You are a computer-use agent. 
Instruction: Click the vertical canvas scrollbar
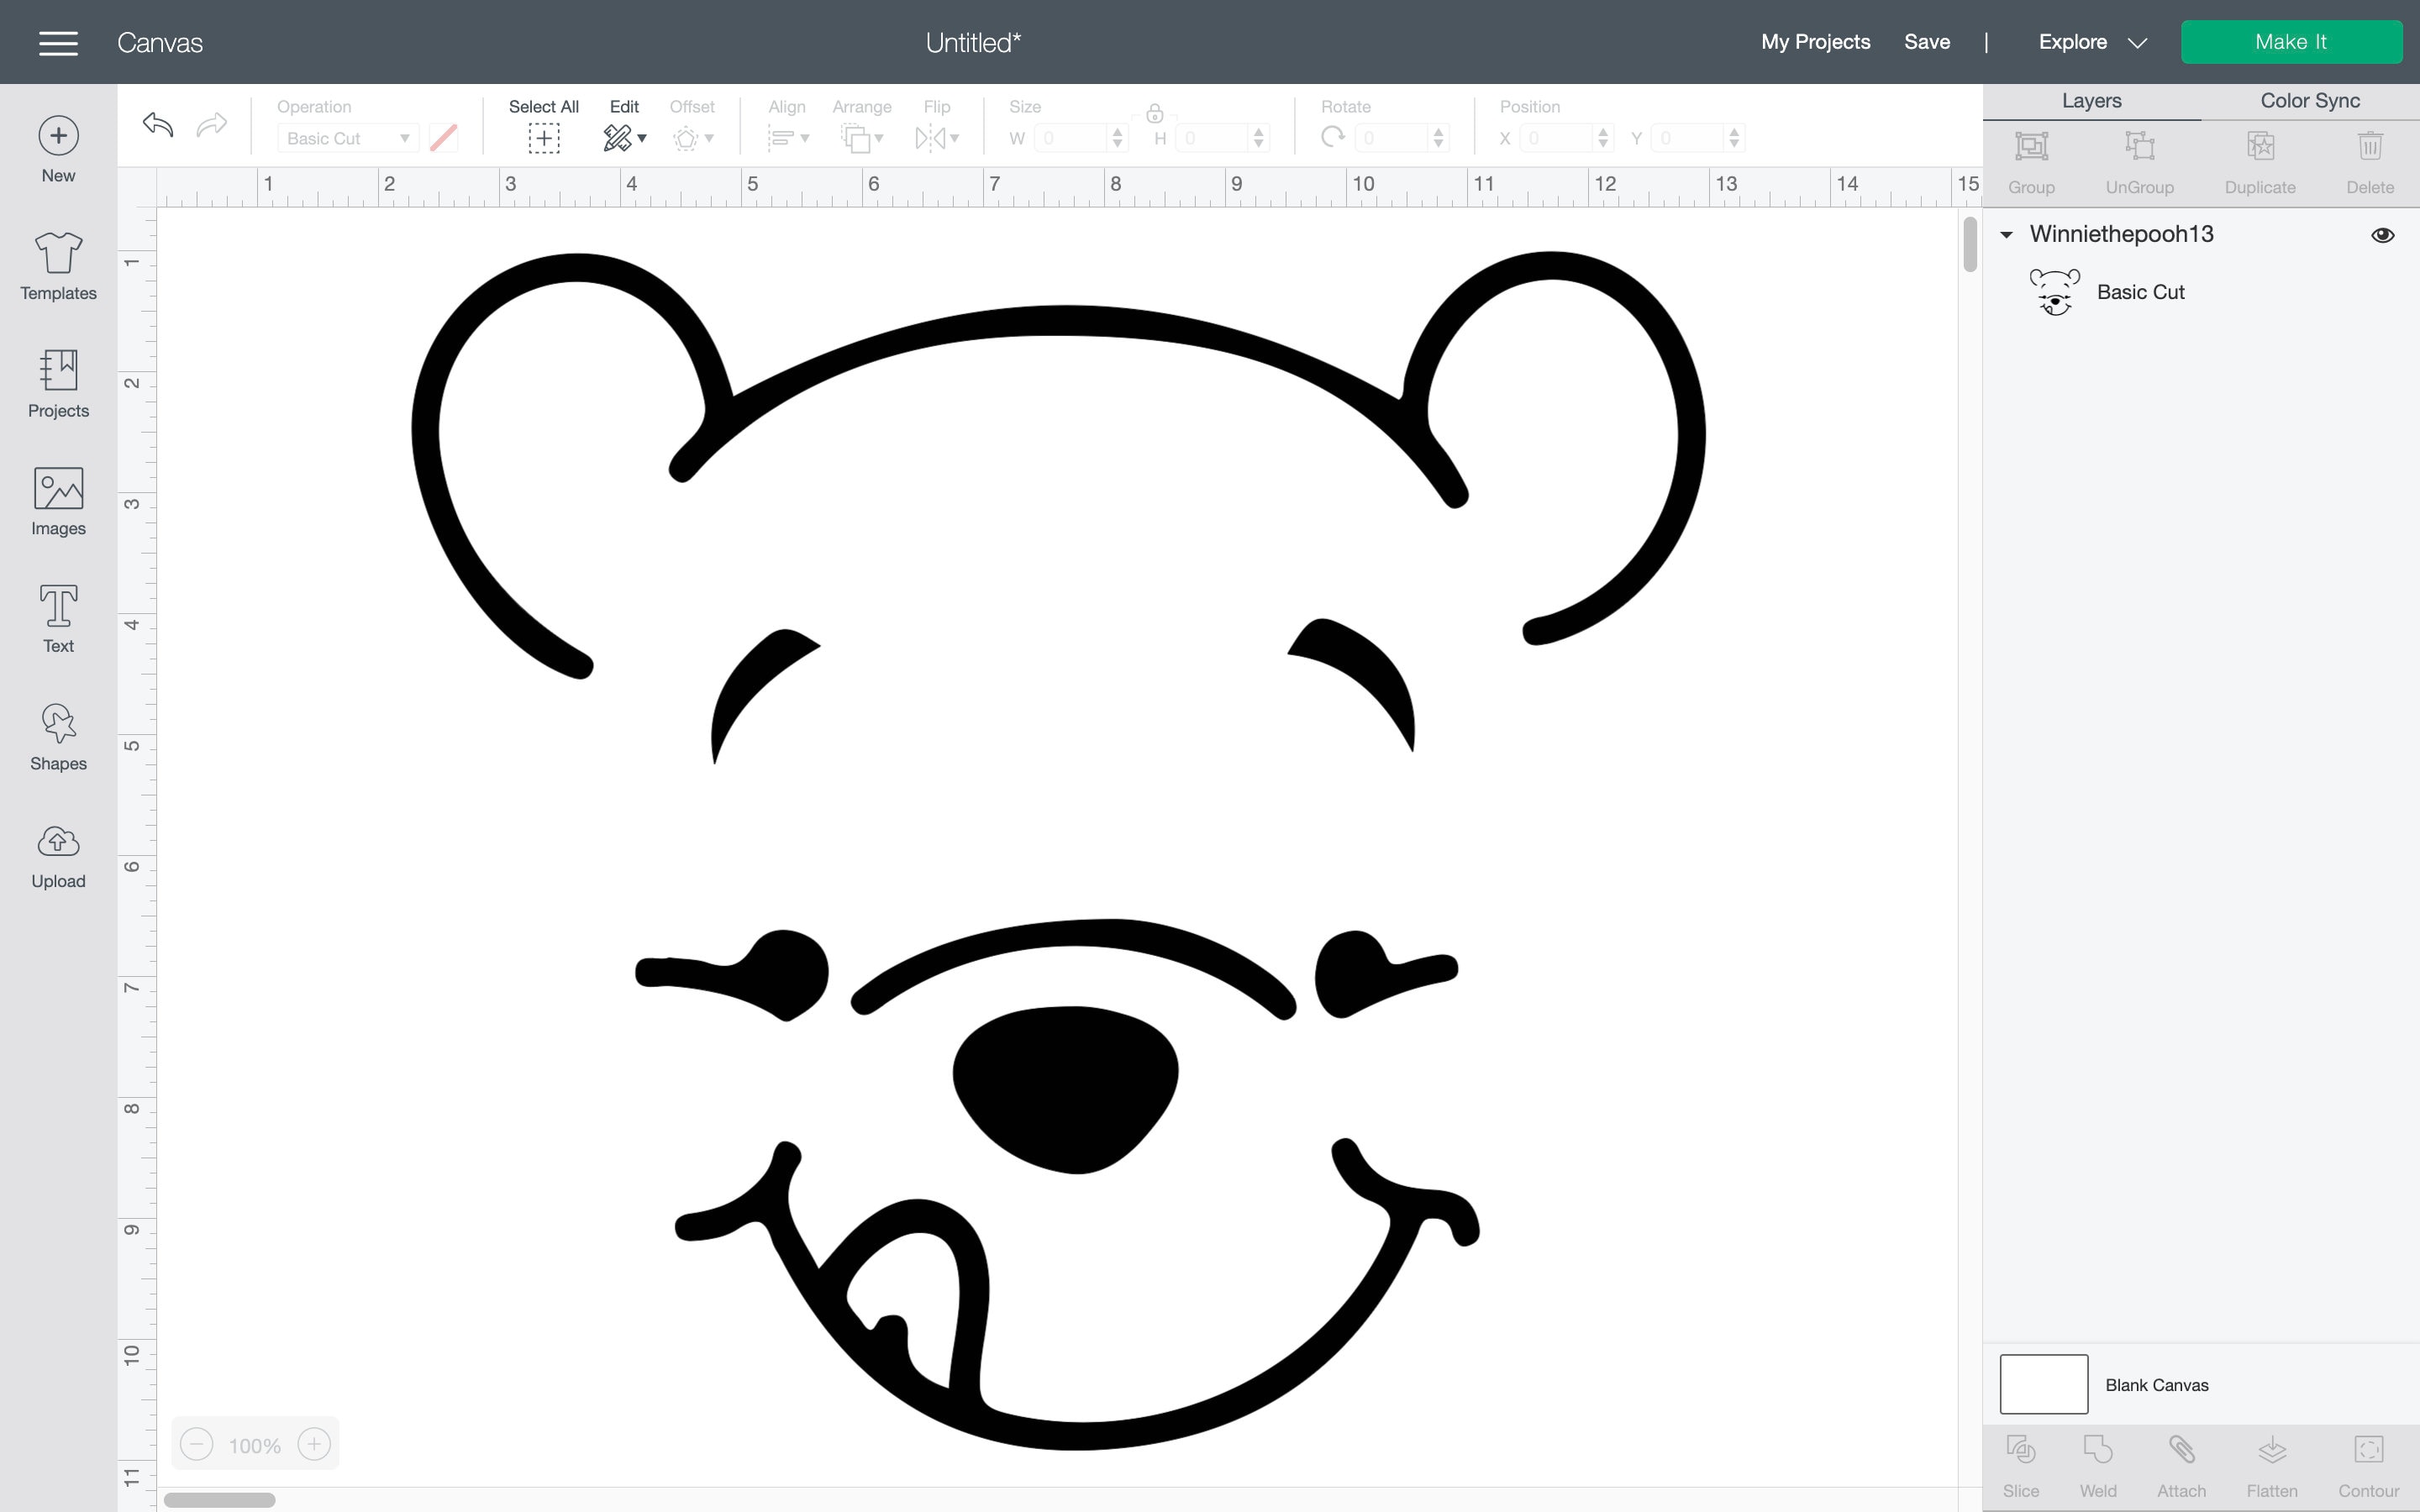1969,244
